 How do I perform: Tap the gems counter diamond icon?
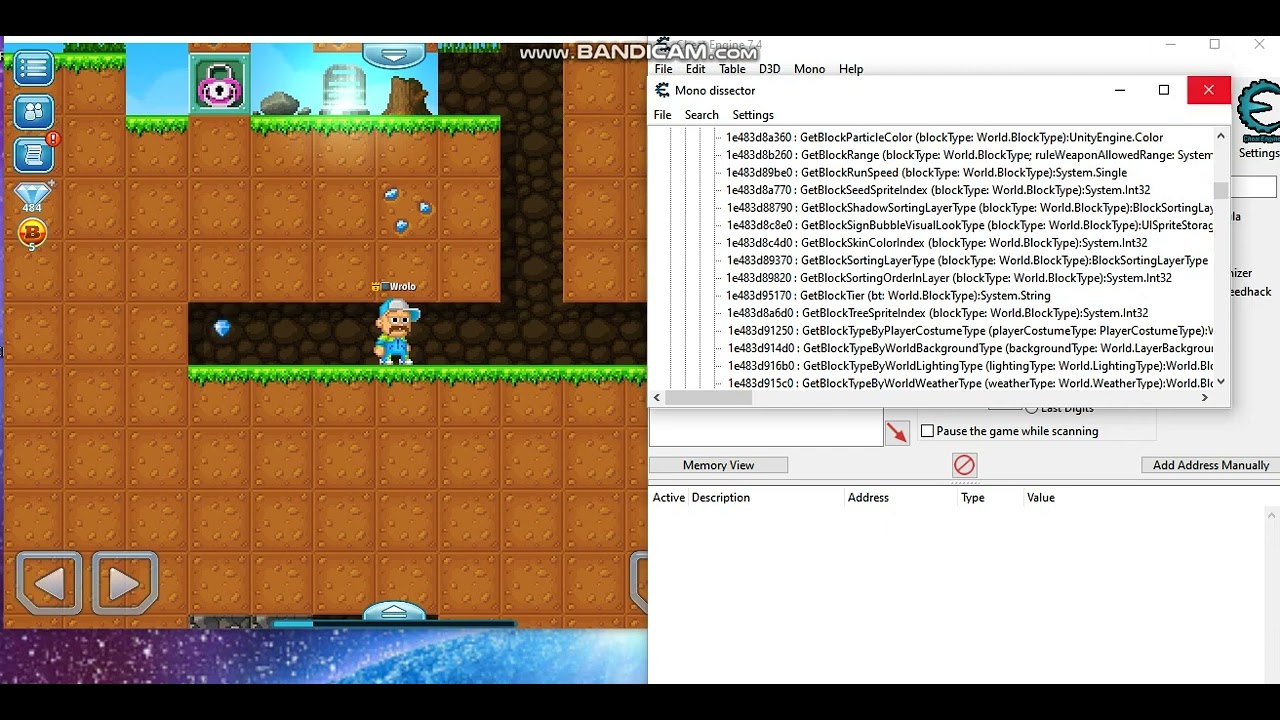32,194
